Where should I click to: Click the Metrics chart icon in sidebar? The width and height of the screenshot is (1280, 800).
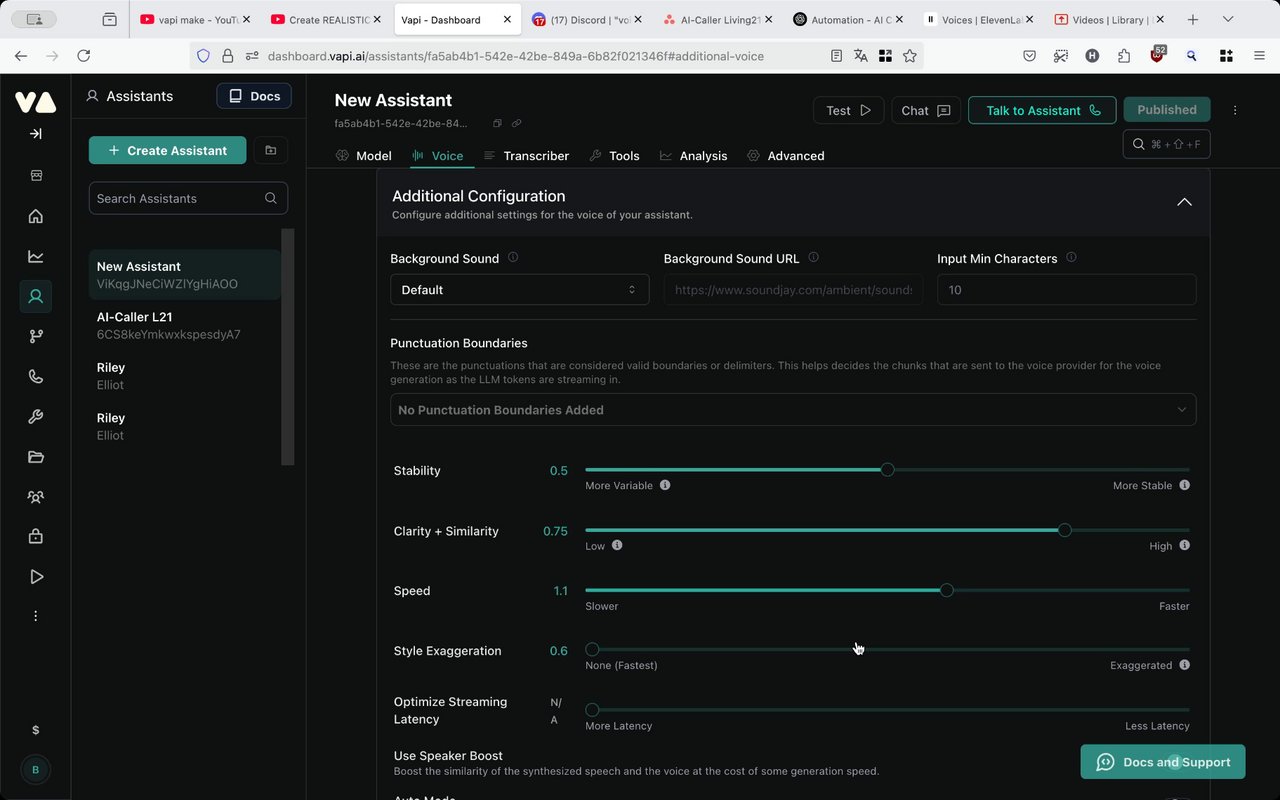(x=36, y=256)
